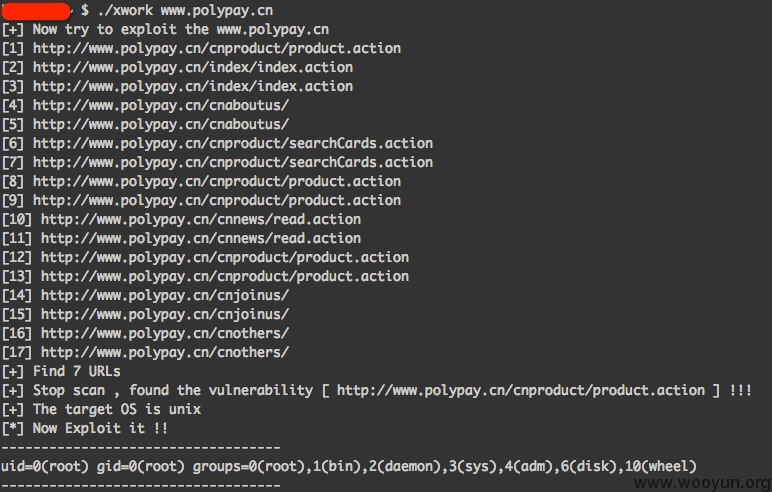
Task: Click the 'Find 7 URLs' output line
Action: coord(62,371)
